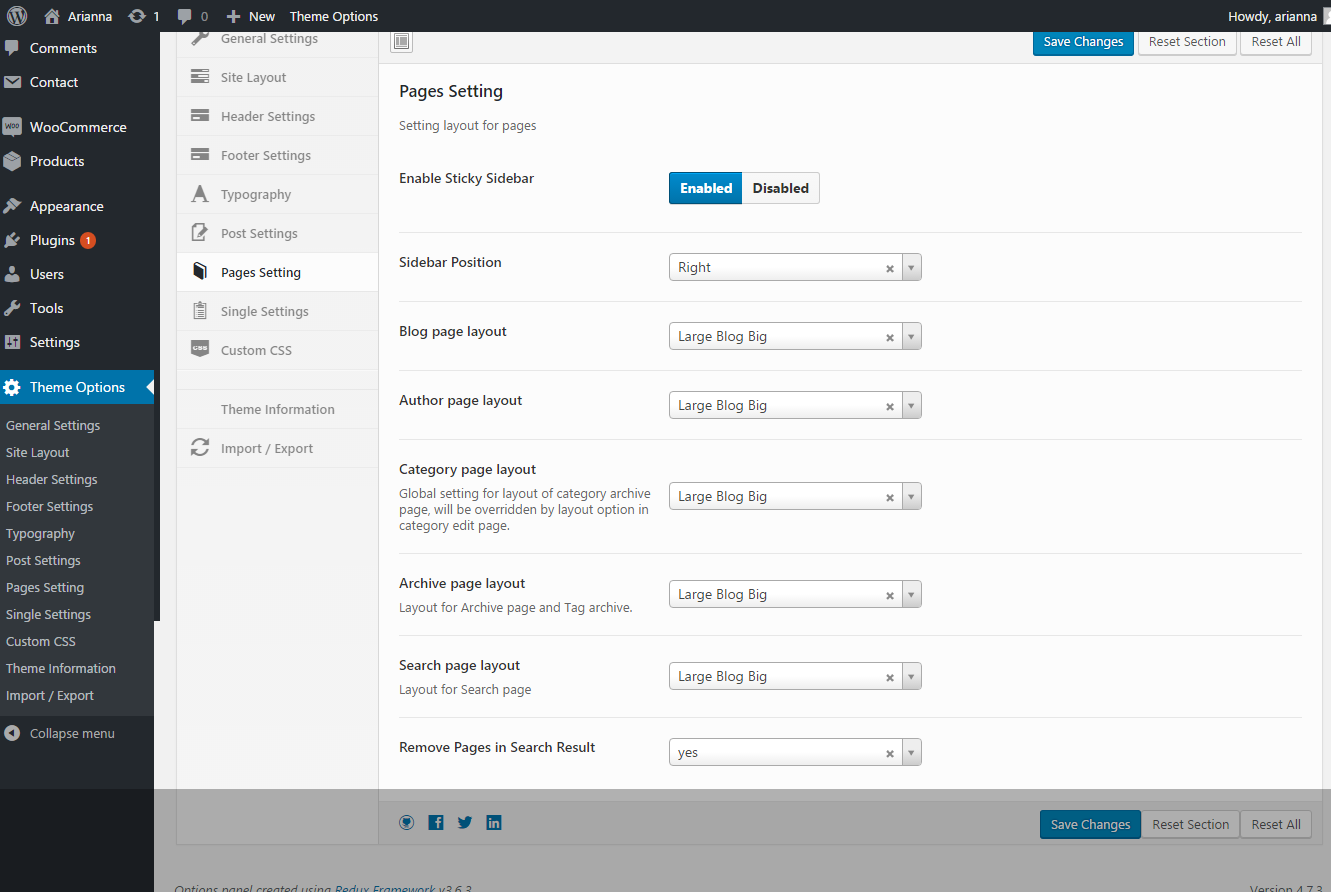
Task: Enable the Sticky Sidebar option
Action: (x=705, y=188)
